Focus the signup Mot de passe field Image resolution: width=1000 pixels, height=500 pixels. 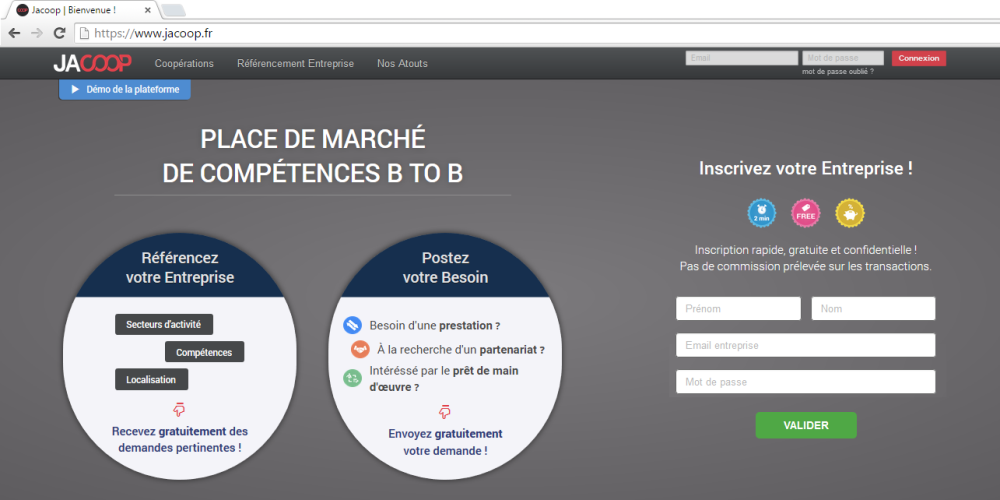[805, 382]
